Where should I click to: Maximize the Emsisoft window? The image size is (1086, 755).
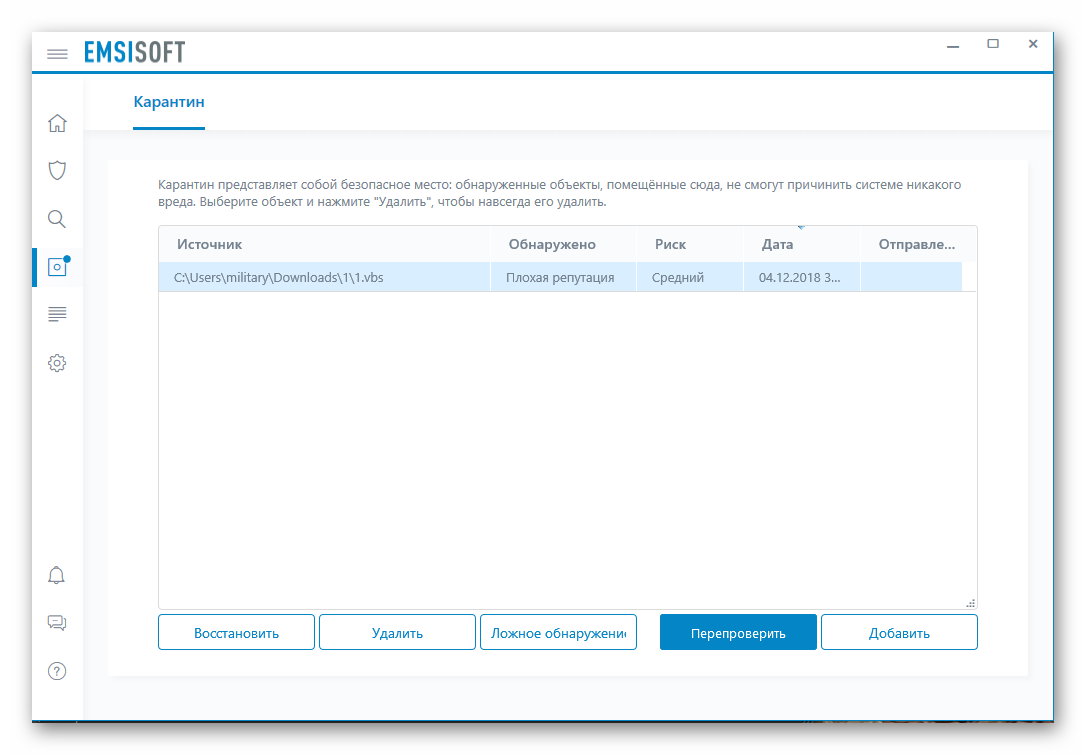pyautogui.click(x=993, y=44)
